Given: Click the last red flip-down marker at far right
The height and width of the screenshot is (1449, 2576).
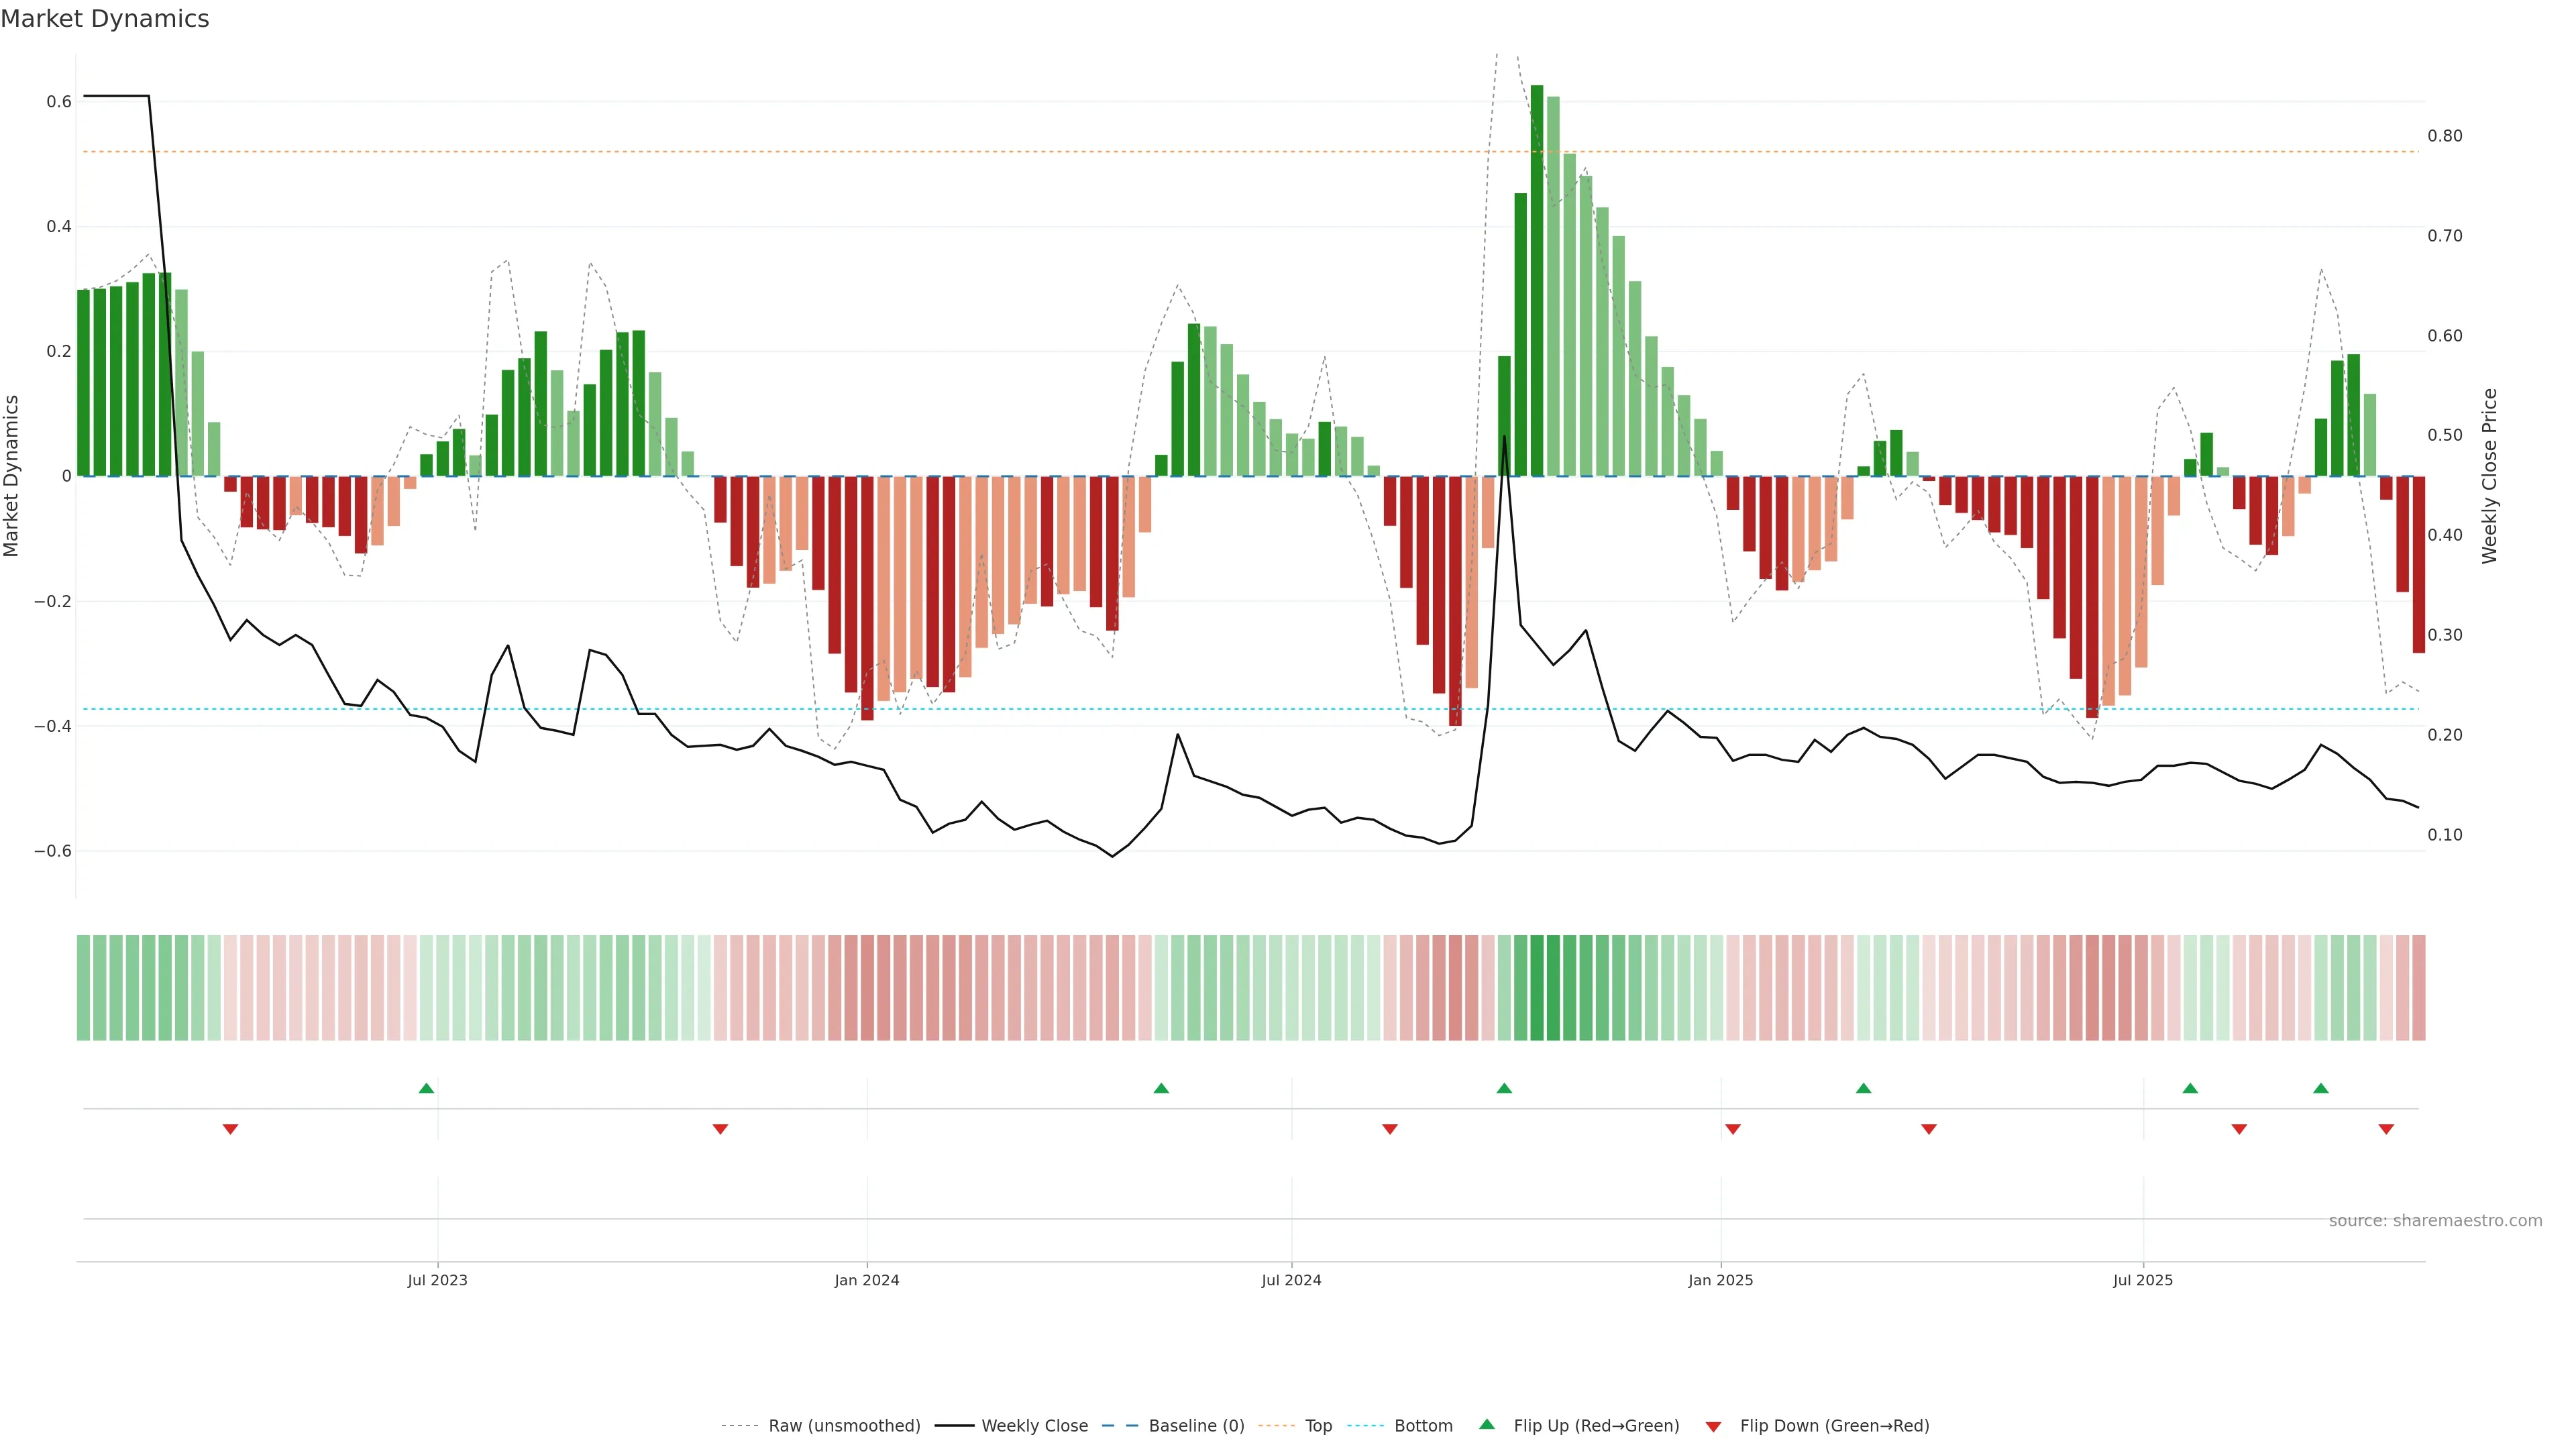Looking at the screenshot, I should pyautogui.click(x=2386, y=1129).
